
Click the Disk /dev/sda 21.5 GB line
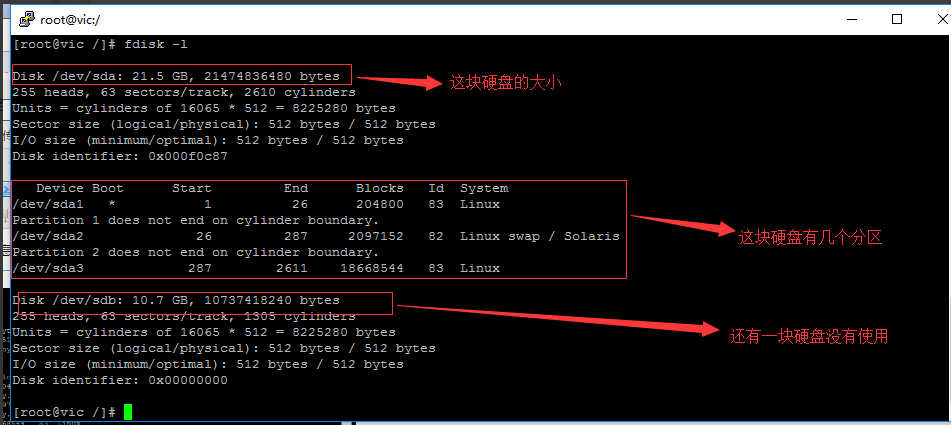tap(180, 76)
